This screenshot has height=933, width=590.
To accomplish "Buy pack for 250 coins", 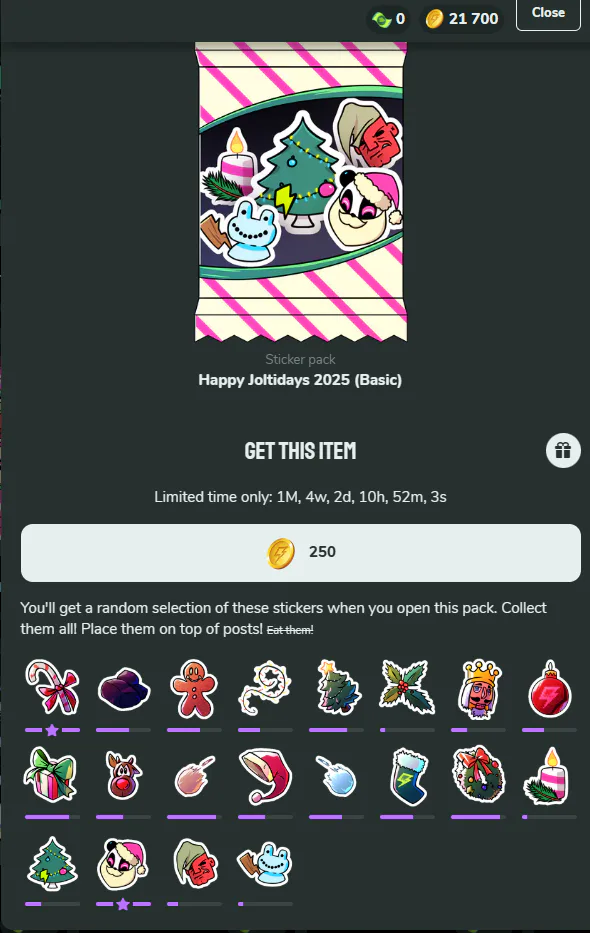I will [x=301, y=553].
